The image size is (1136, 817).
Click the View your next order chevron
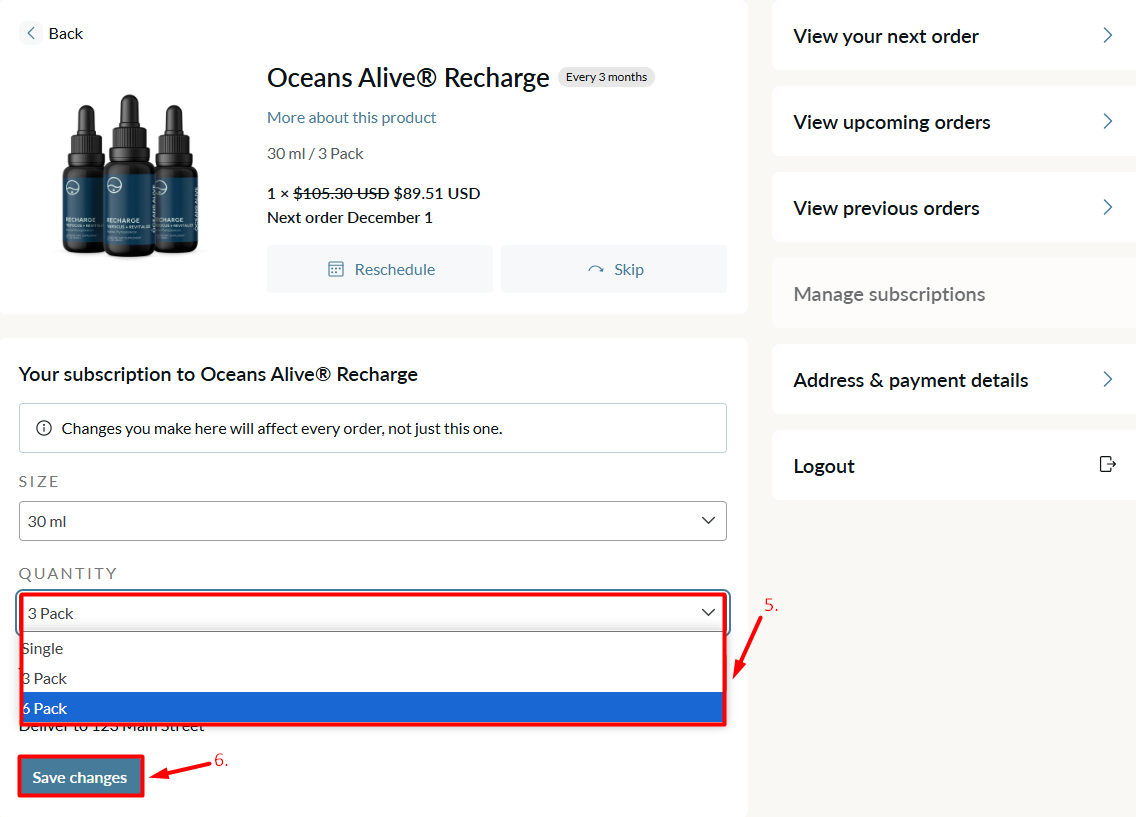pyautogui.click(x=1107, y=35)
